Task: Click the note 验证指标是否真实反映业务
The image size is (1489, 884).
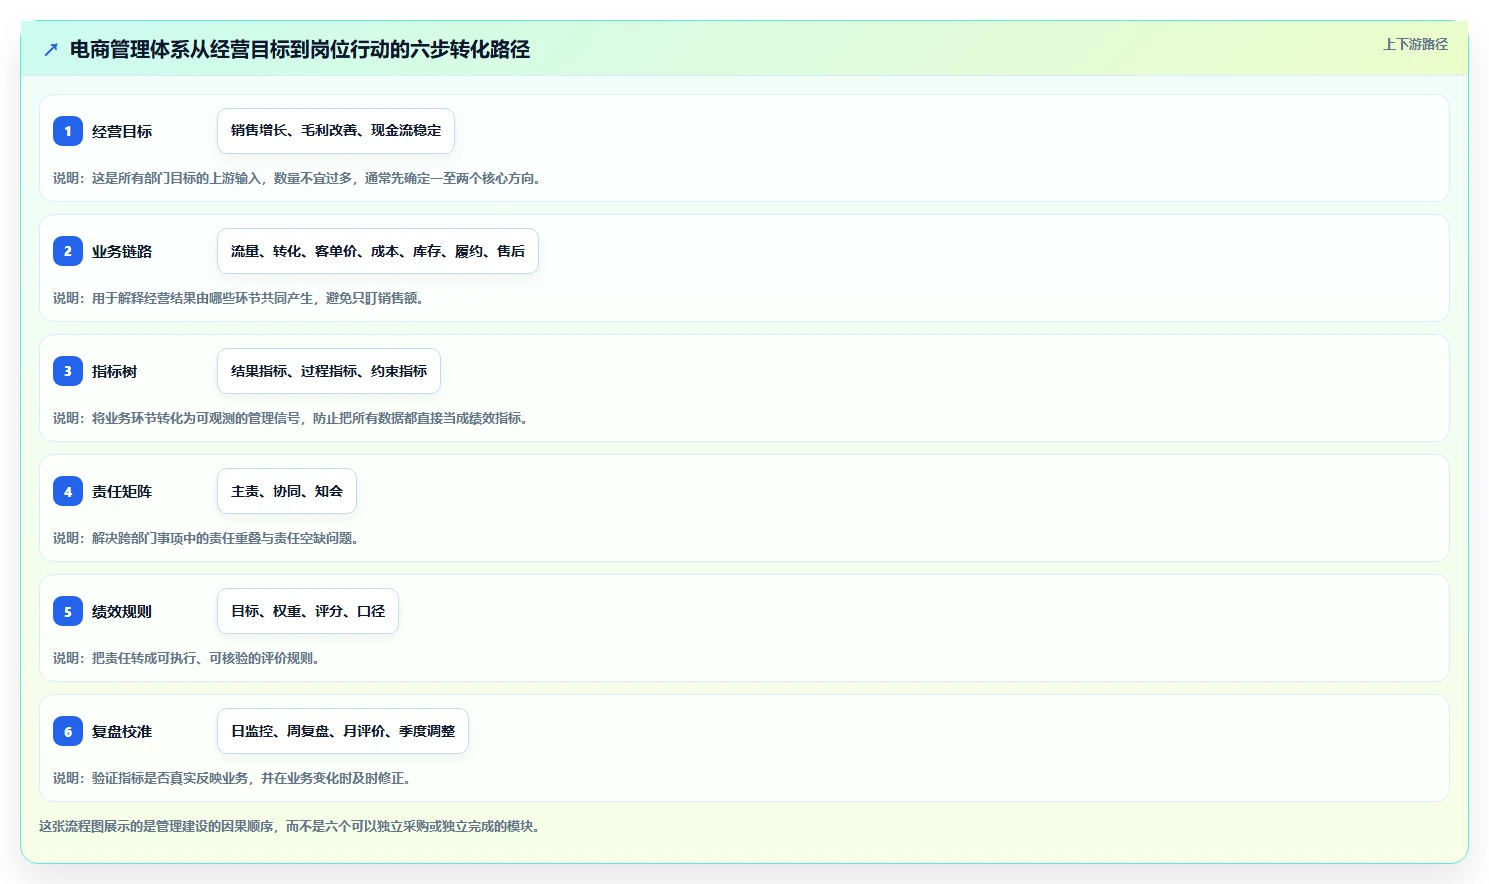Action: click(170, 778)
